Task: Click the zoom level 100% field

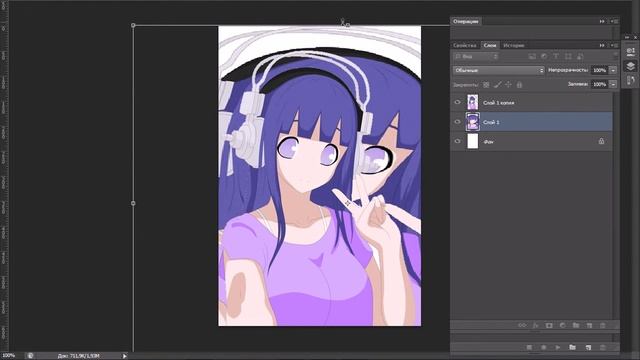Action: [x=9, y=356]
